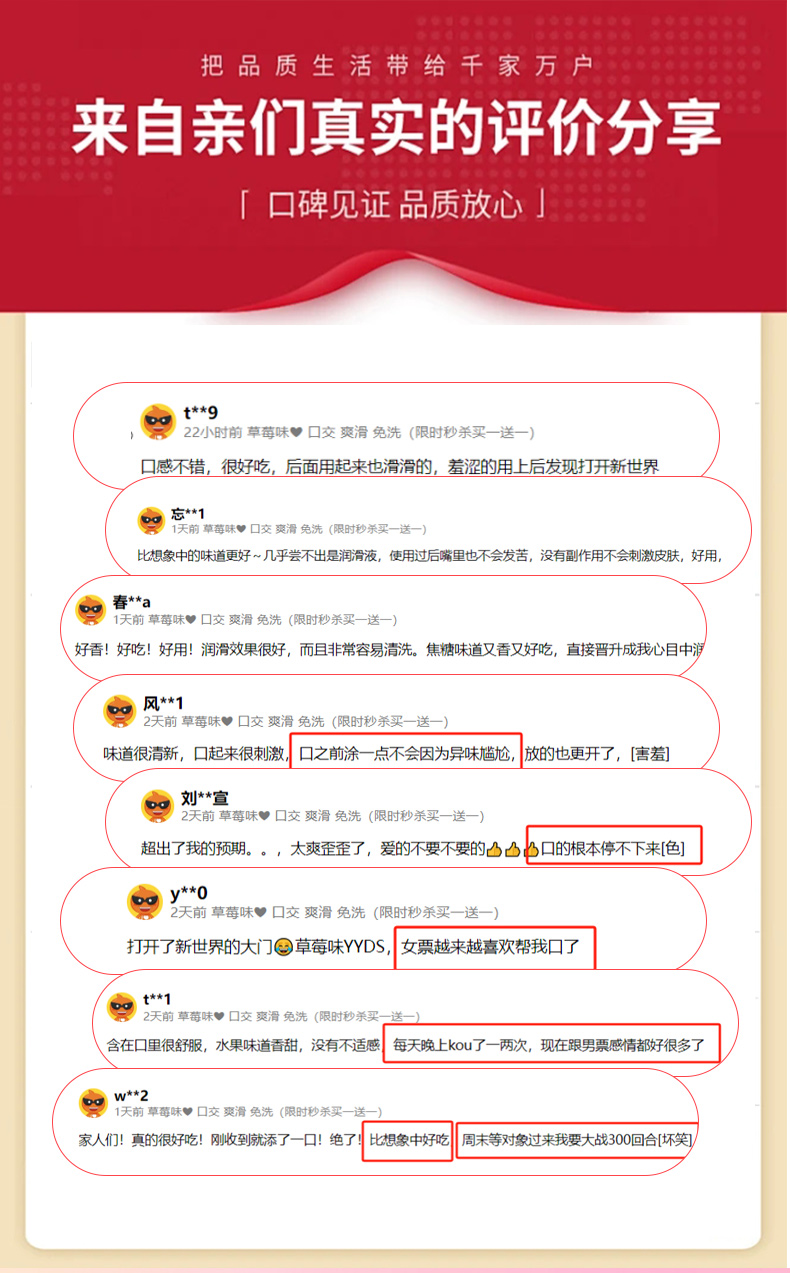Tap the avatar next to t**1
790x1273 pixels.
point(122,1007)
